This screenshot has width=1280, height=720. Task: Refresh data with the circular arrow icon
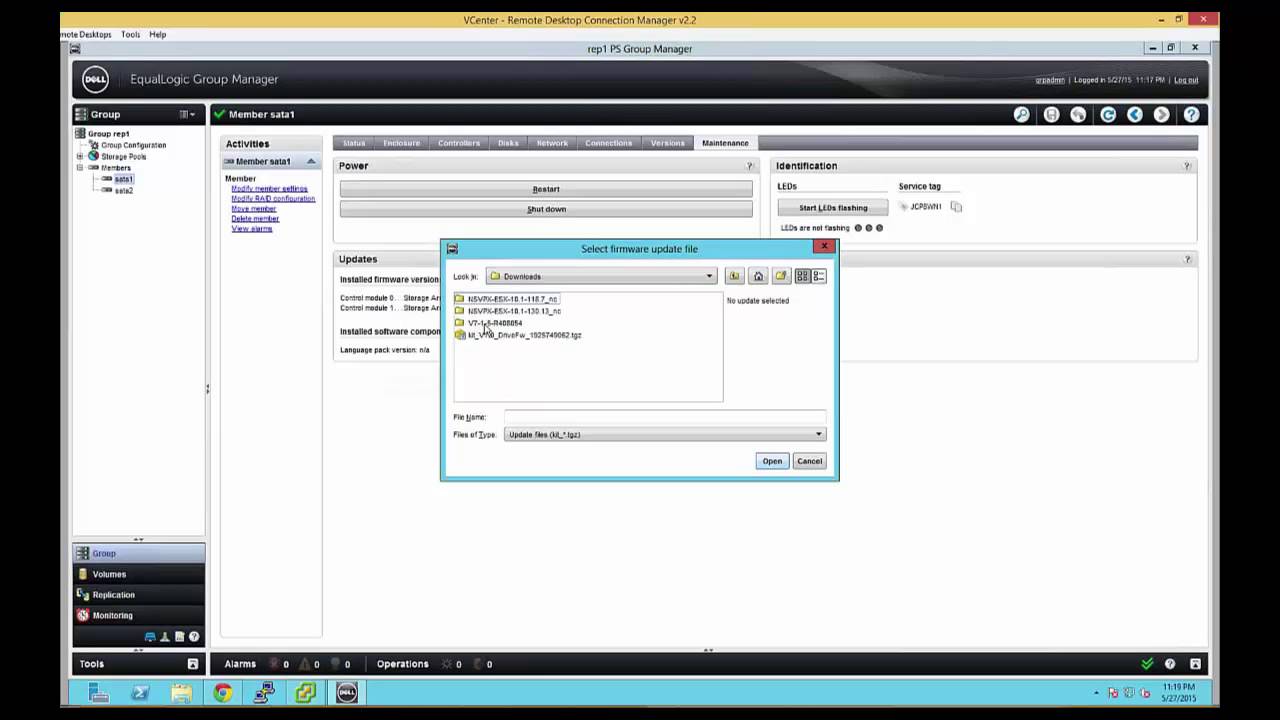point(1108,115)
